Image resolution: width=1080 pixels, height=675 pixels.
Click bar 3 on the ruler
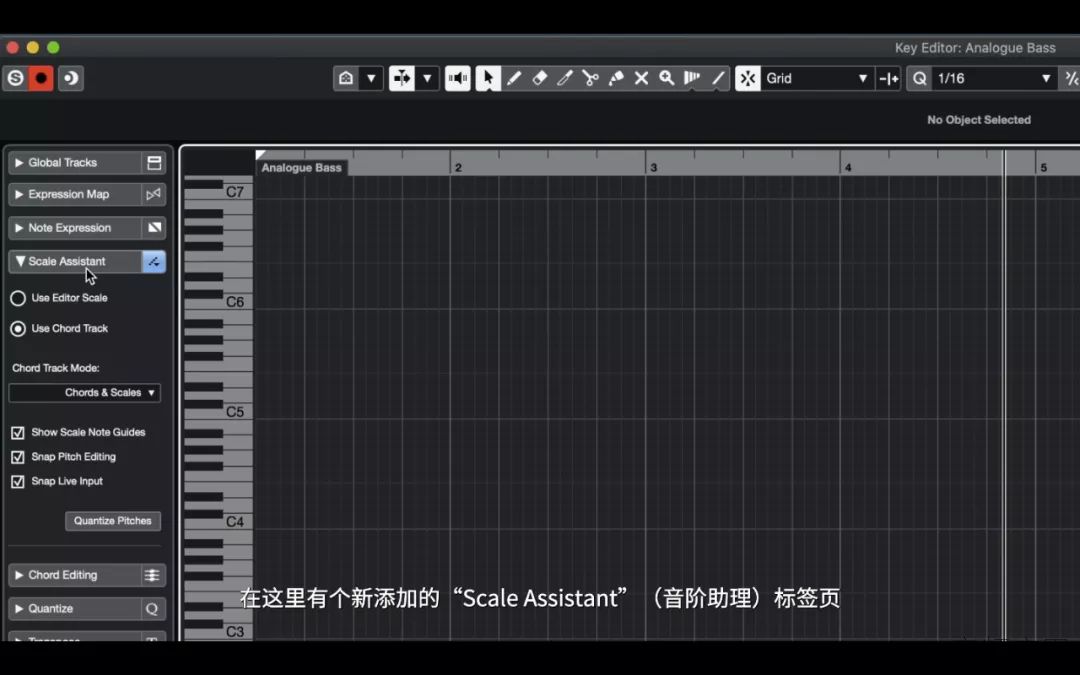[654, 167]
